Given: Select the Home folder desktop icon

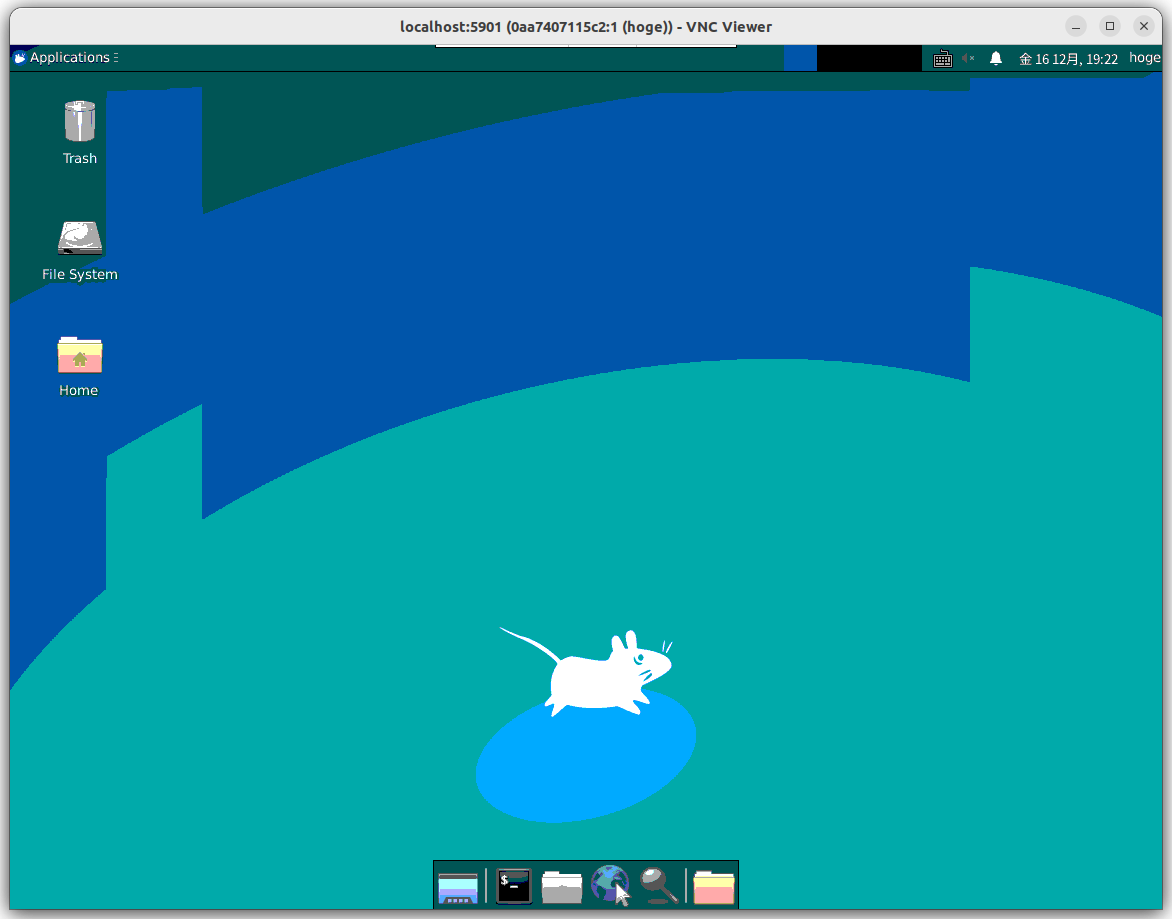Looking at the screenshot, I should [79, 366].
